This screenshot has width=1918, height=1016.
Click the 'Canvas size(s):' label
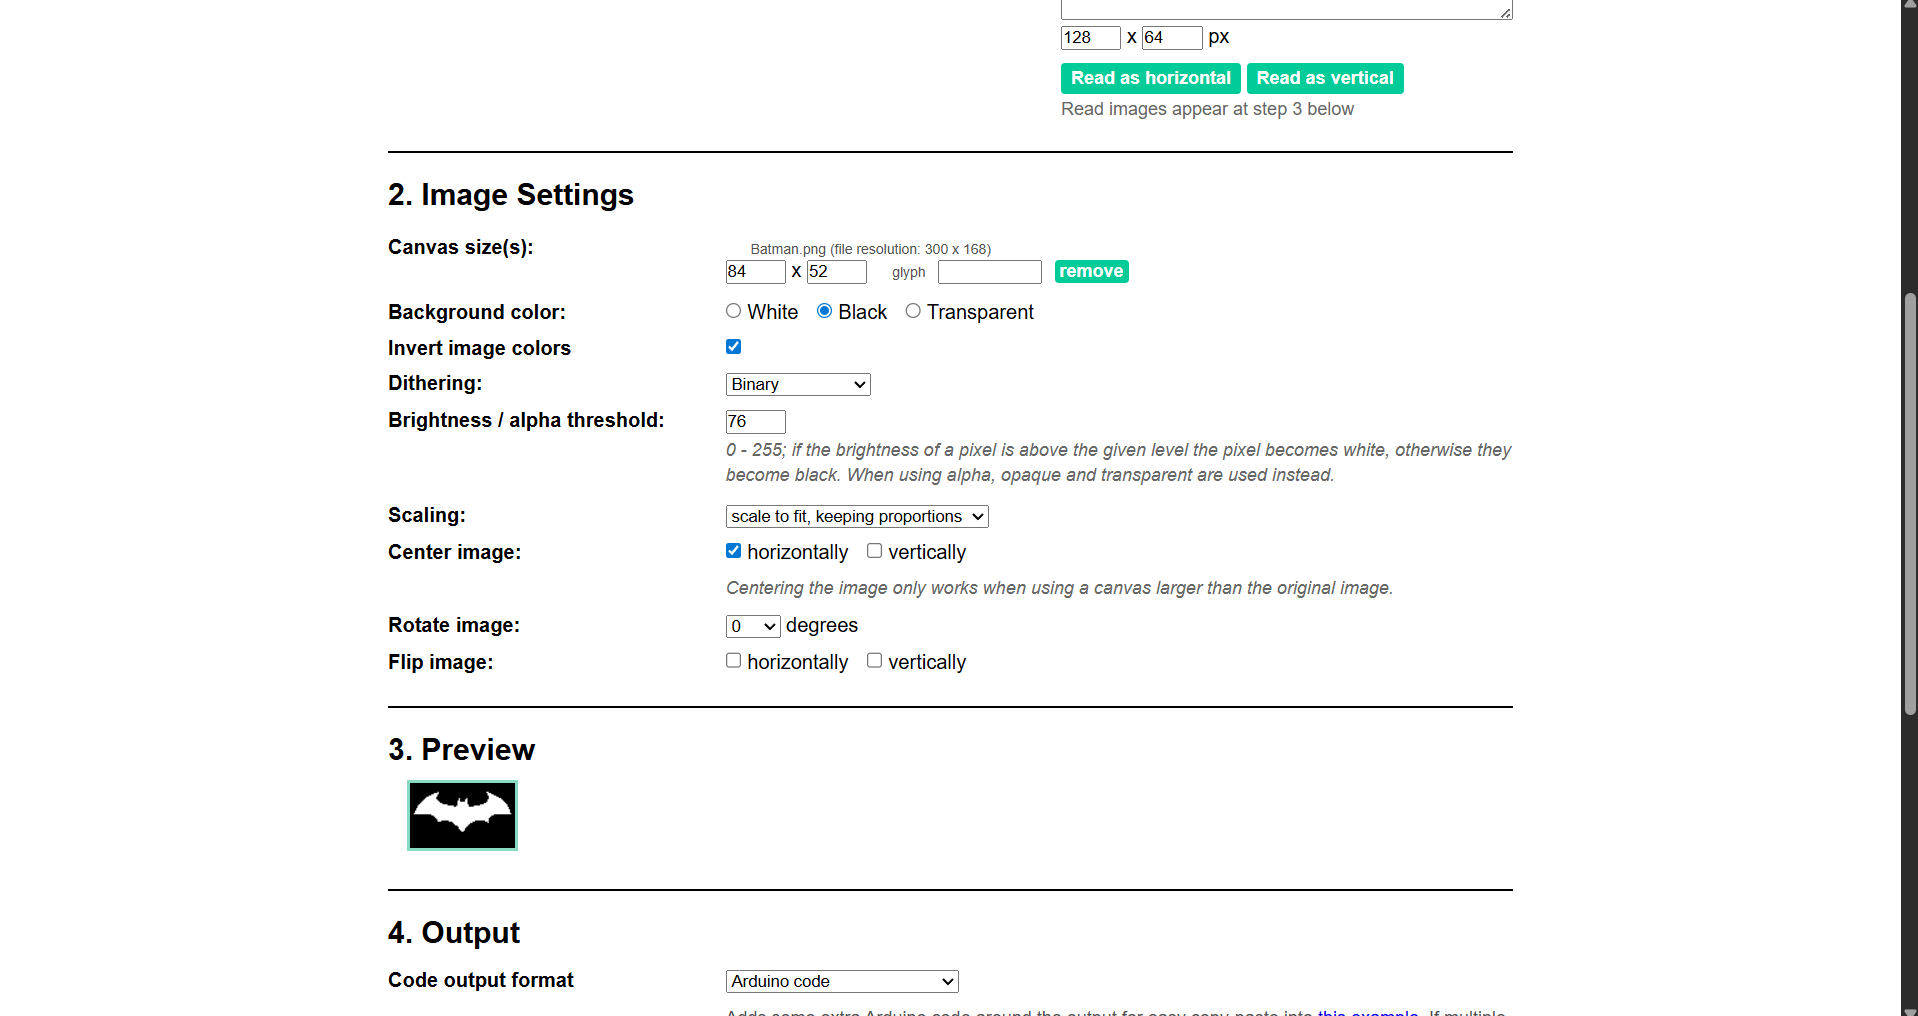tap(461, 247)
